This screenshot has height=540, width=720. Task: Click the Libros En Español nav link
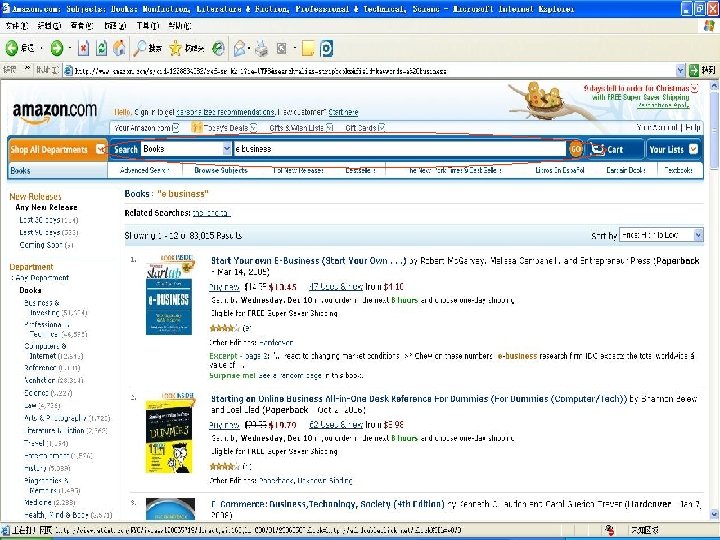pyautogui.click(x=559, y=170)
